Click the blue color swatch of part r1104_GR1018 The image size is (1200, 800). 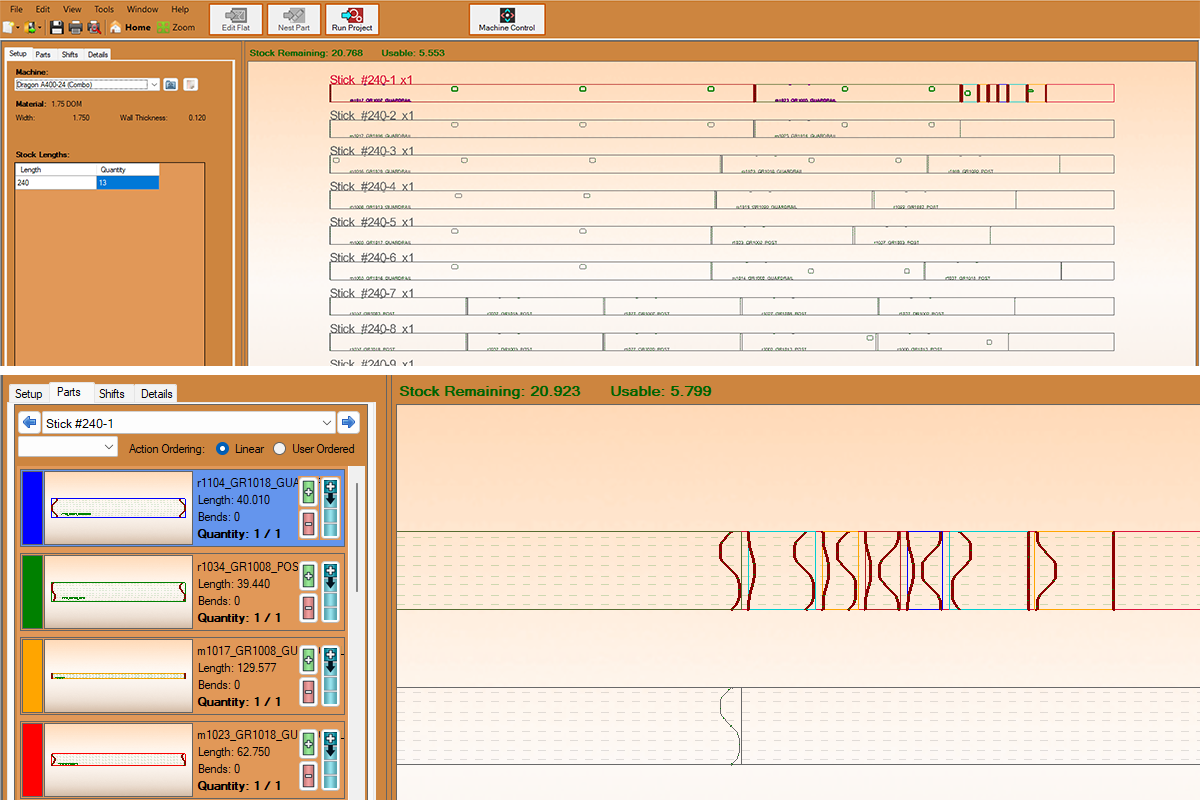32,508
